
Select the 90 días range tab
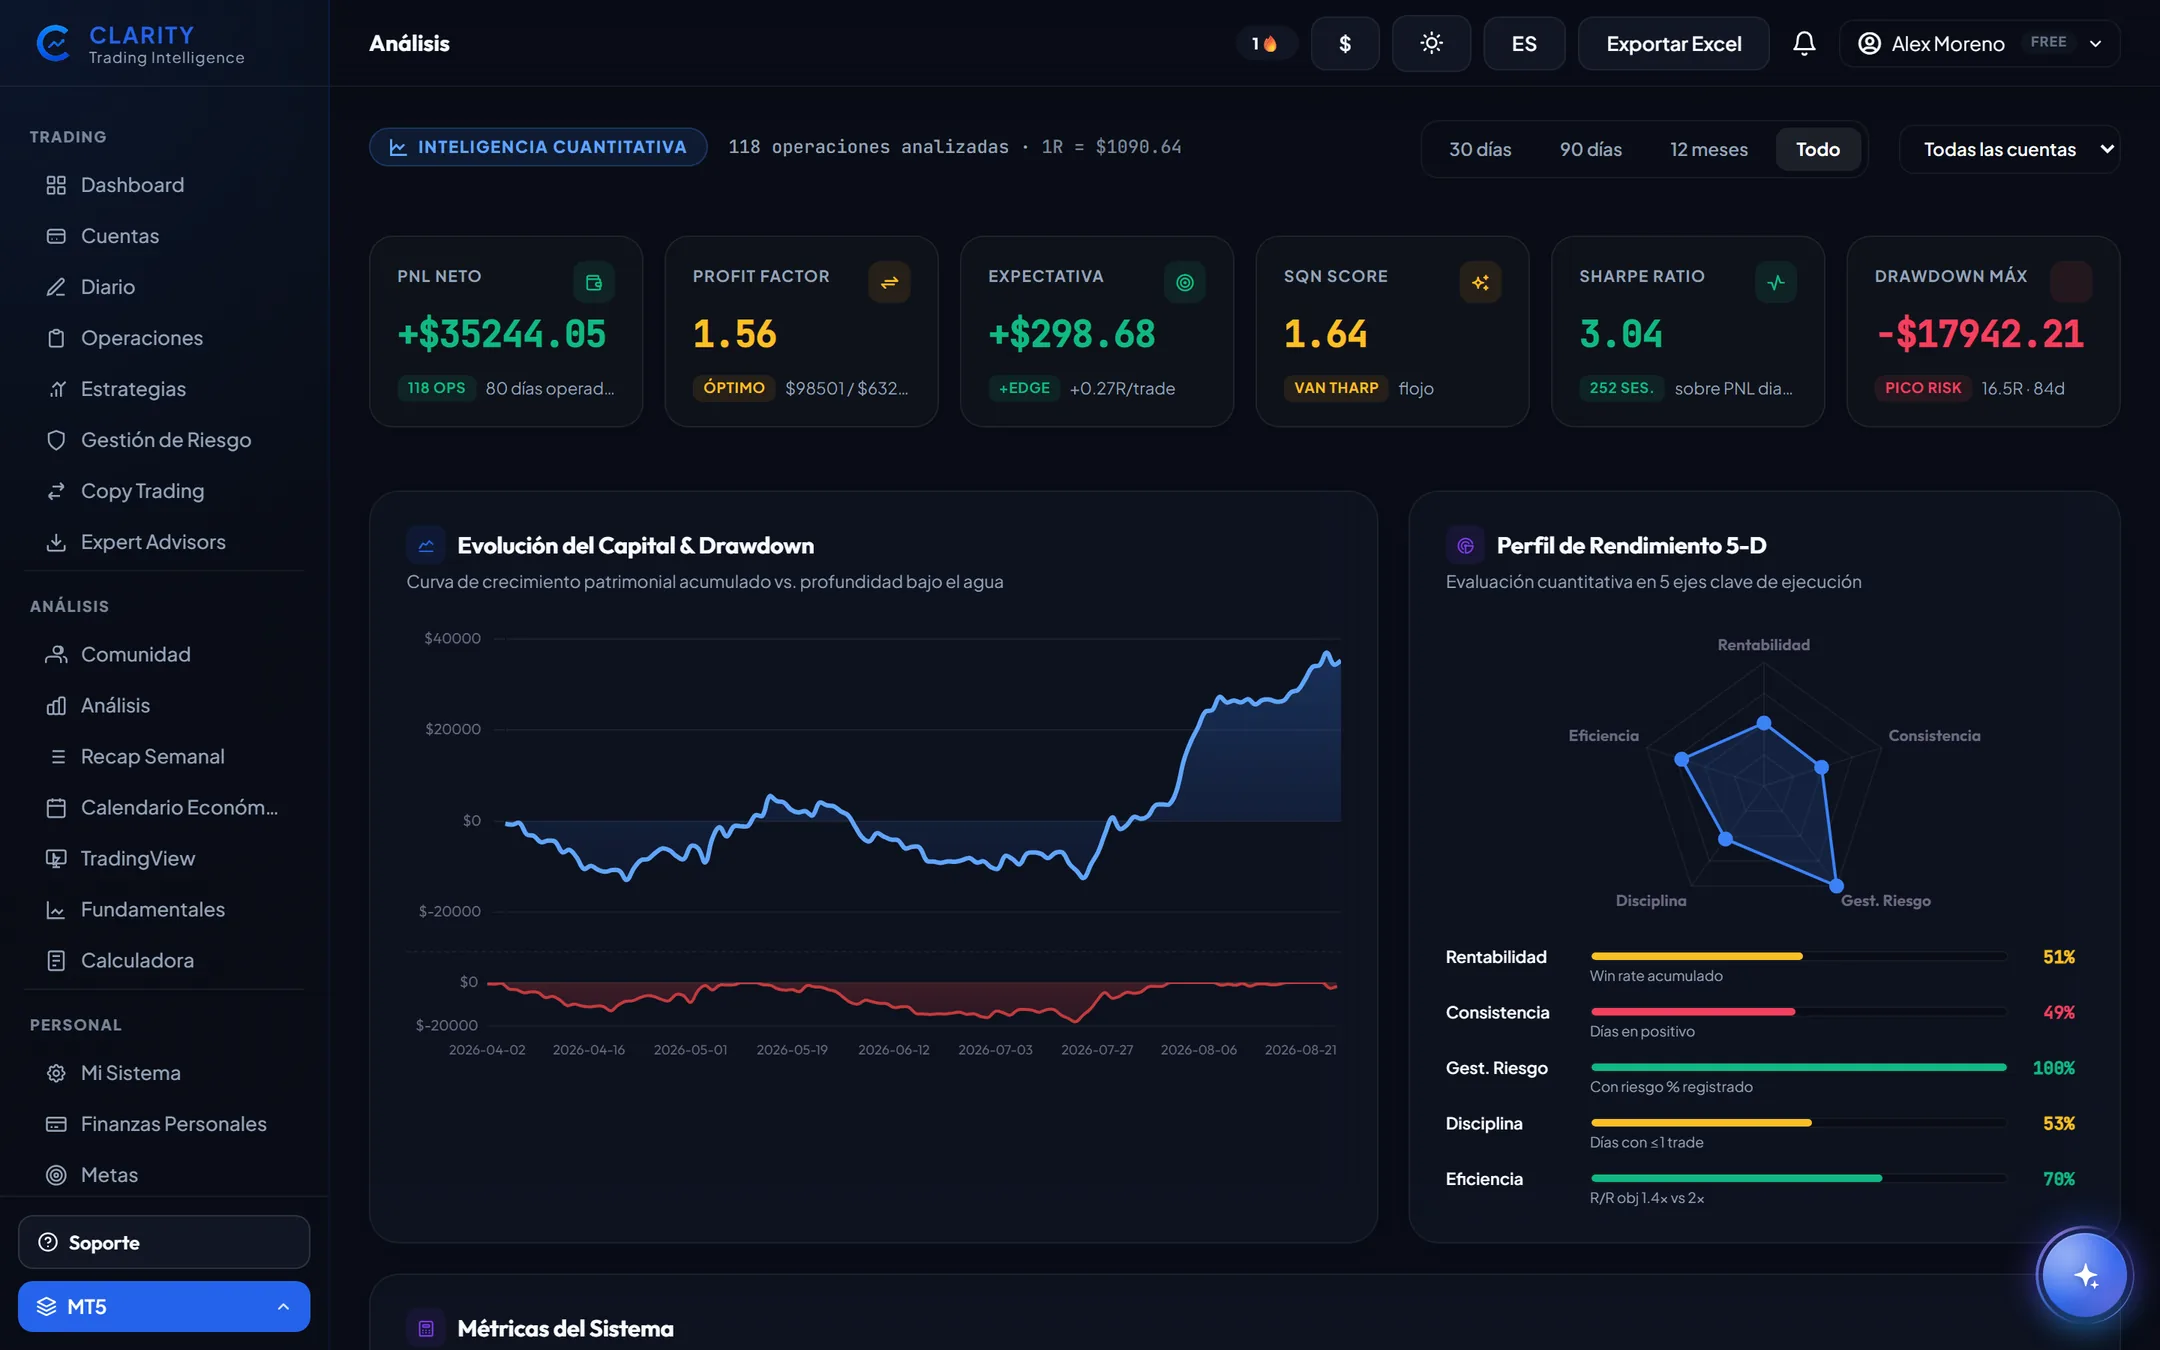click(x=1591, y=149)
